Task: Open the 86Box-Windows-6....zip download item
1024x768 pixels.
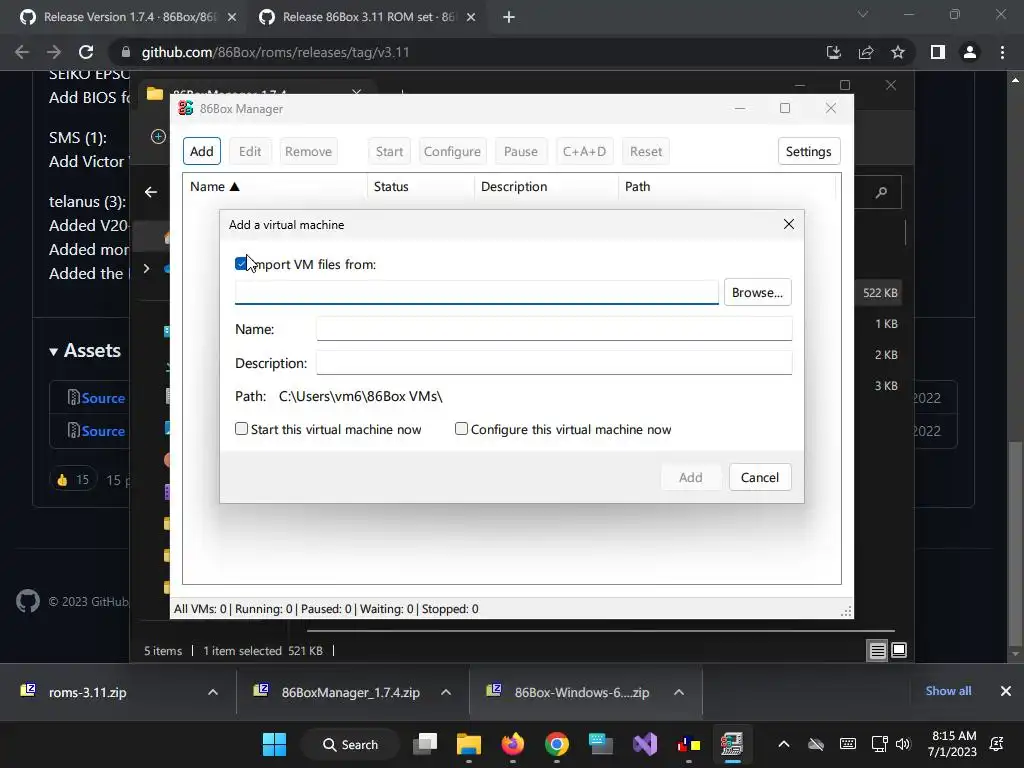Action: [581, 692]
